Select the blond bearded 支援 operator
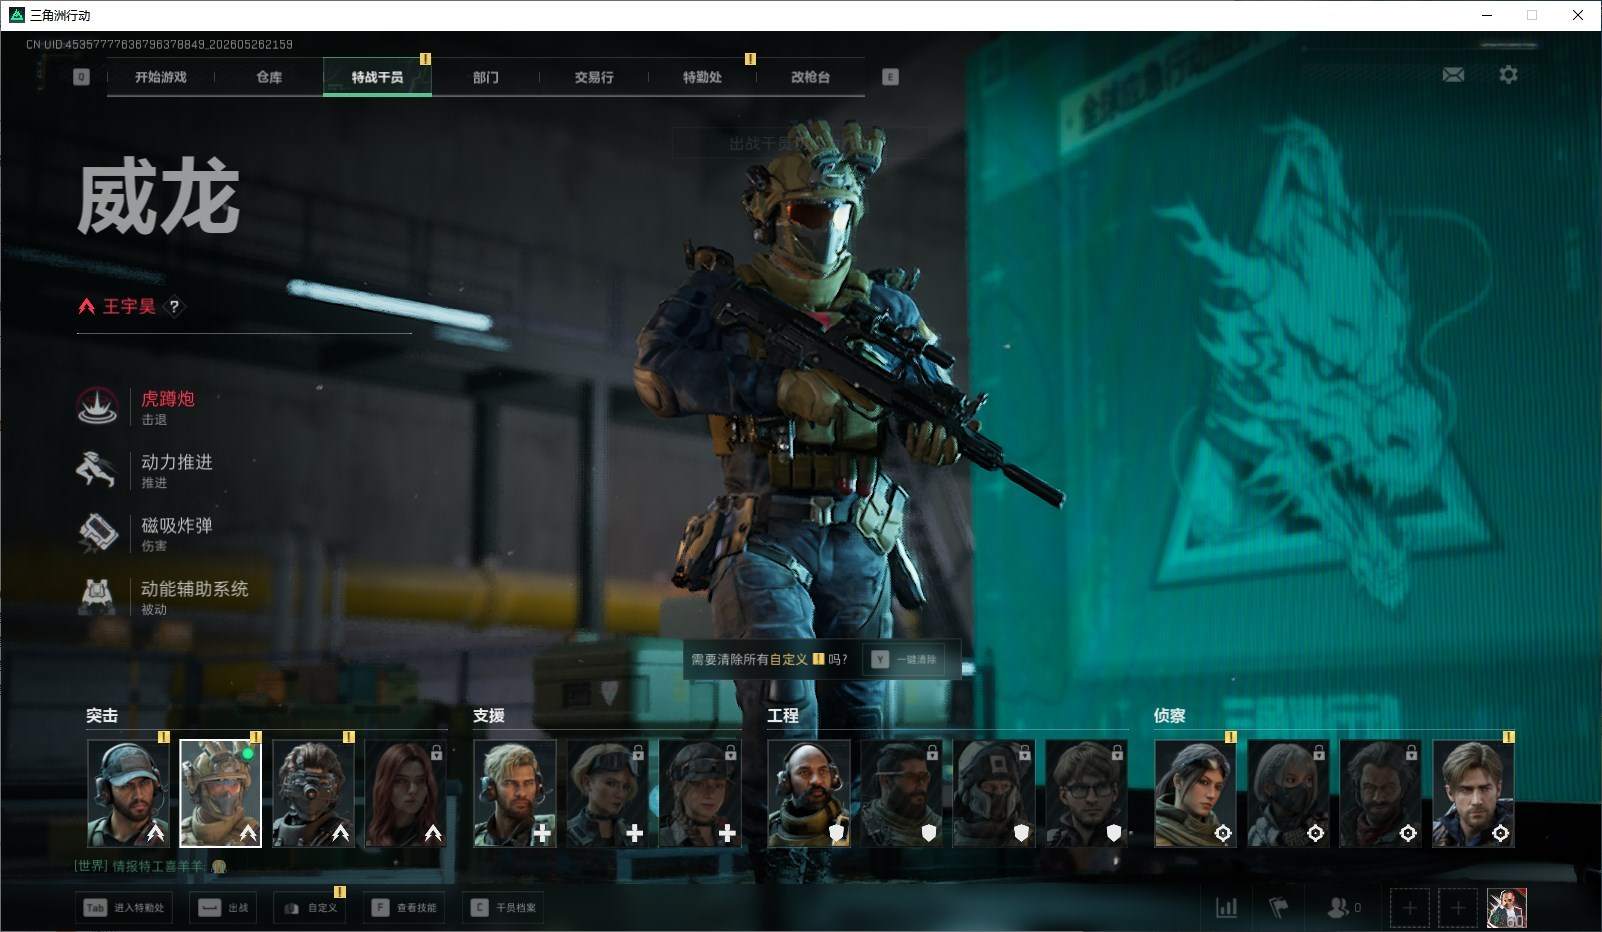Viewport: 1602px width, 932px height. (515, 793)
